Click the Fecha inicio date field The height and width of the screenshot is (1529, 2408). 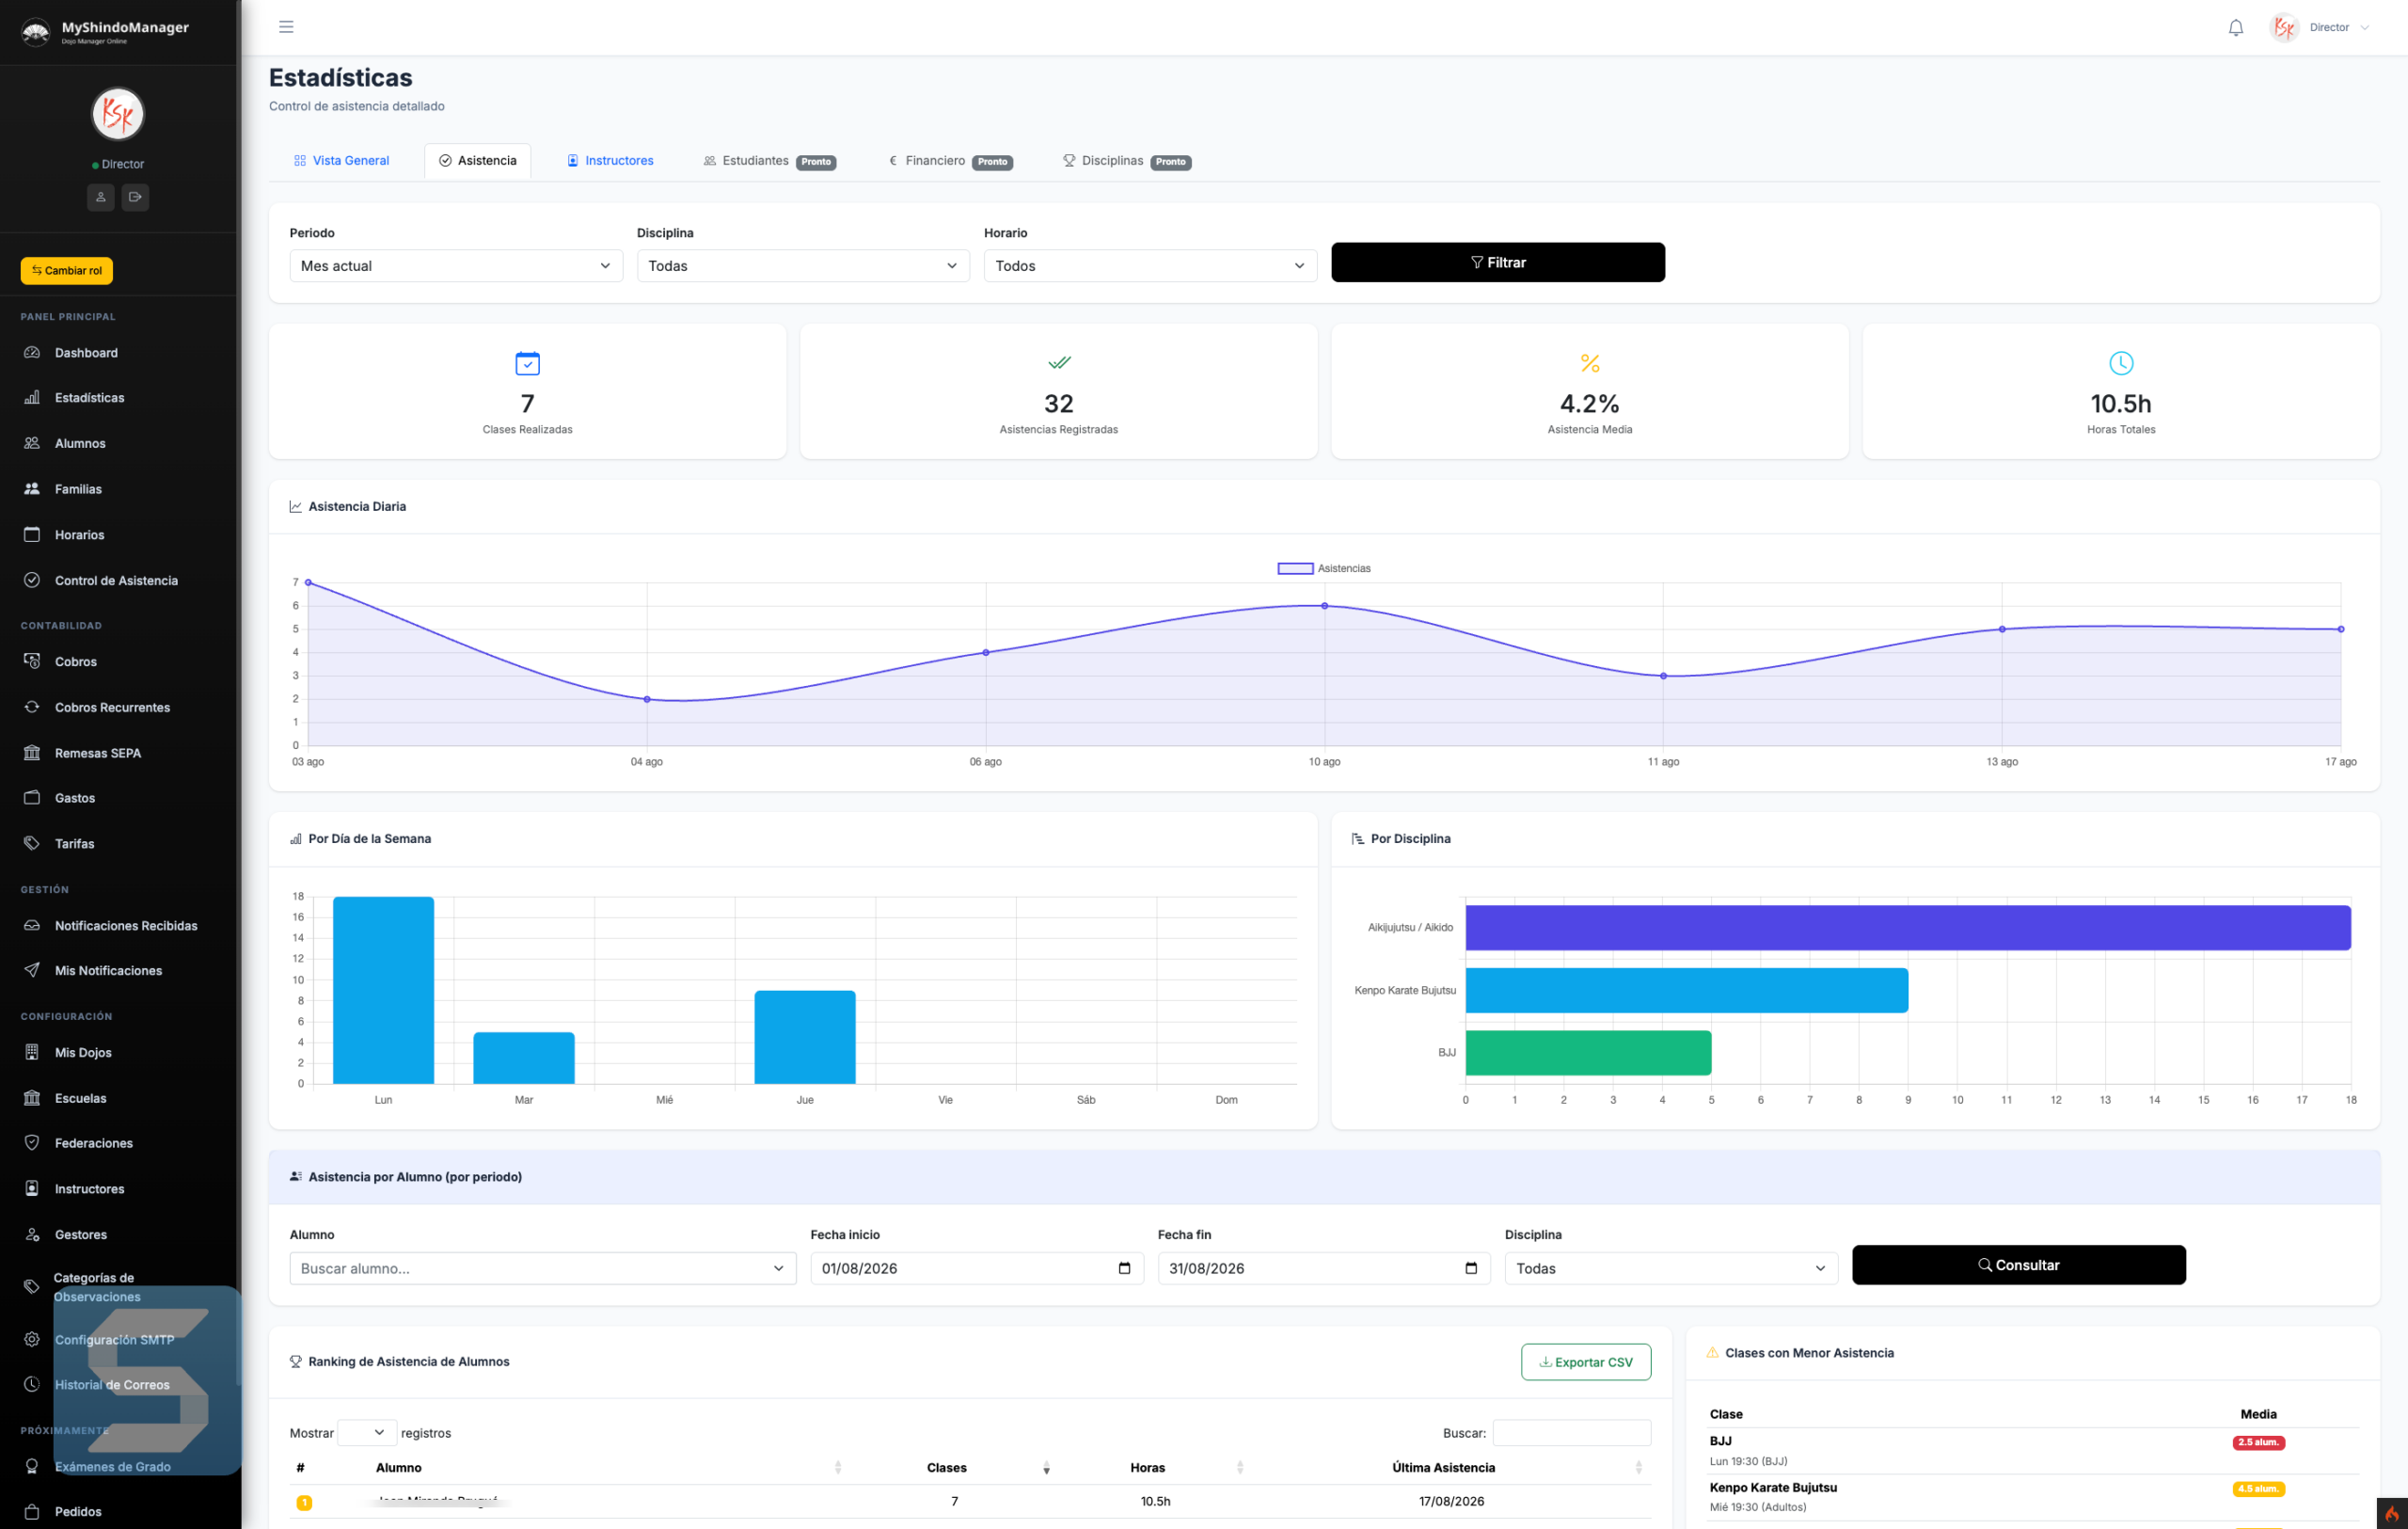pos(976,1268)
